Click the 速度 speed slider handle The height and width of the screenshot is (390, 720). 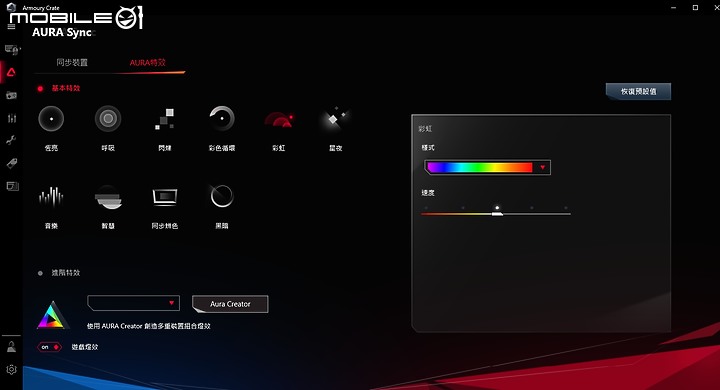497,213
